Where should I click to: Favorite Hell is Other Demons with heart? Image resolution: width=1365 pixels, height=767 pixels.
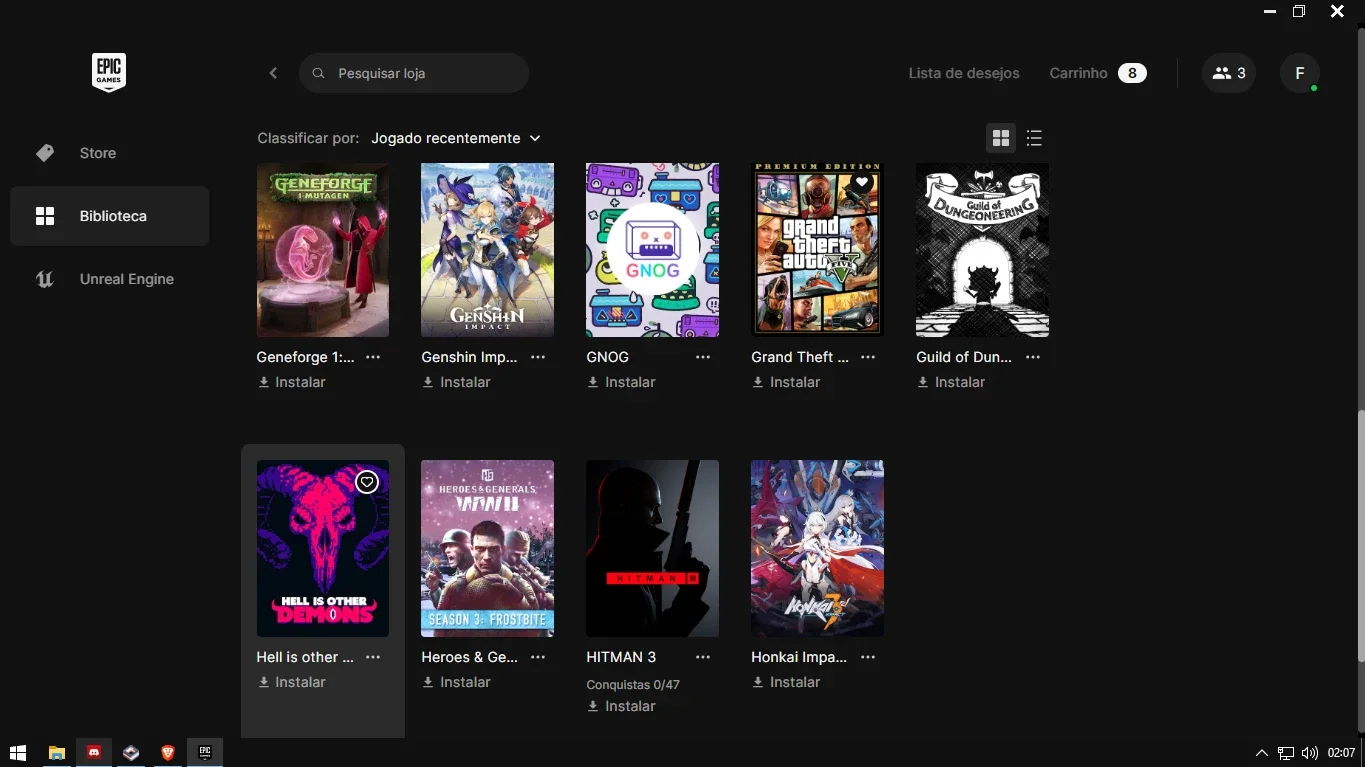point(367,482)
